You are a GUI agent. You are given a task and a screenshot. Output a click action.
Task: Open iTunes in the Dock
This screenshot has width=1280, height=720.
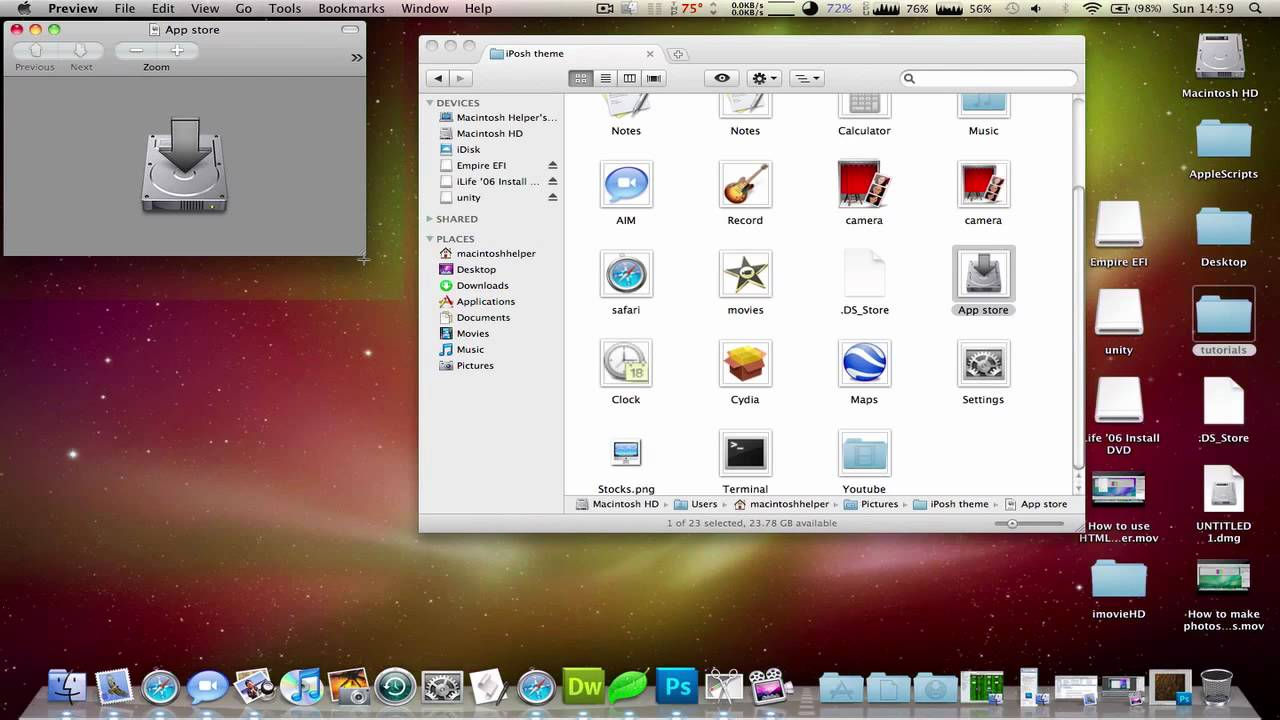[x=301, y=687]
